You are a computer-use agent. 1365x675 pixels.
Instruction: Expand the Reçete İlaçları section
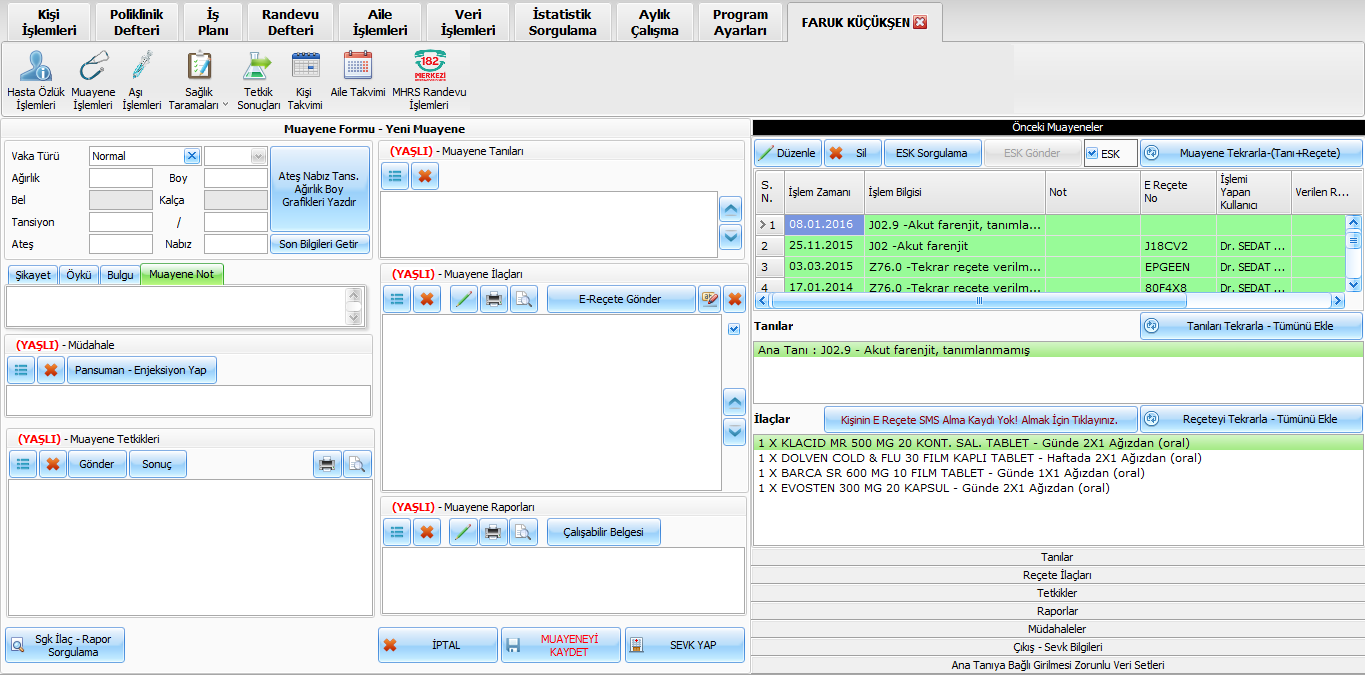[1057, 575]
